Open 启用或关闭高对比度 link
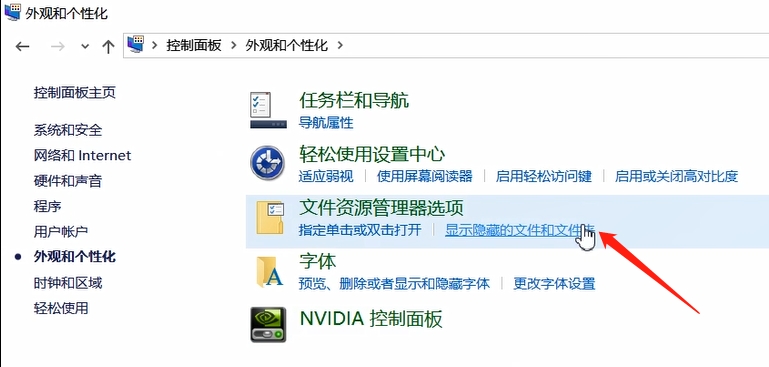The width and height of the screenshot is (769, 367). pos(677,176)
